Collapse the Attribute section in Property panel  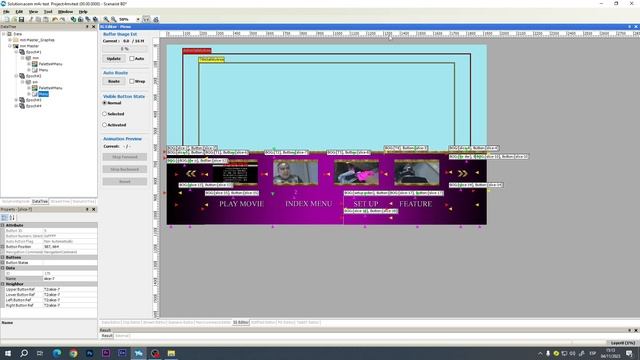point(3,225)
